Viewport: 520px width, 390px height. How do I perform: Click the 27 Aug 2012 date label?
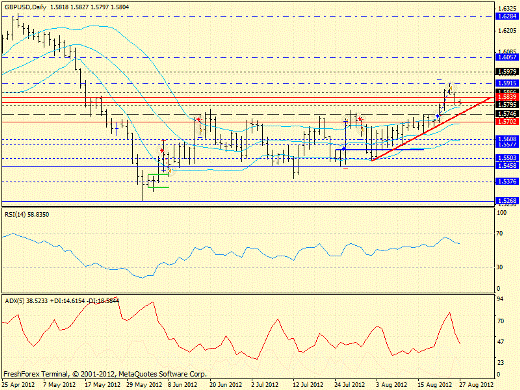pyautogui.click(x=477, y=384)
